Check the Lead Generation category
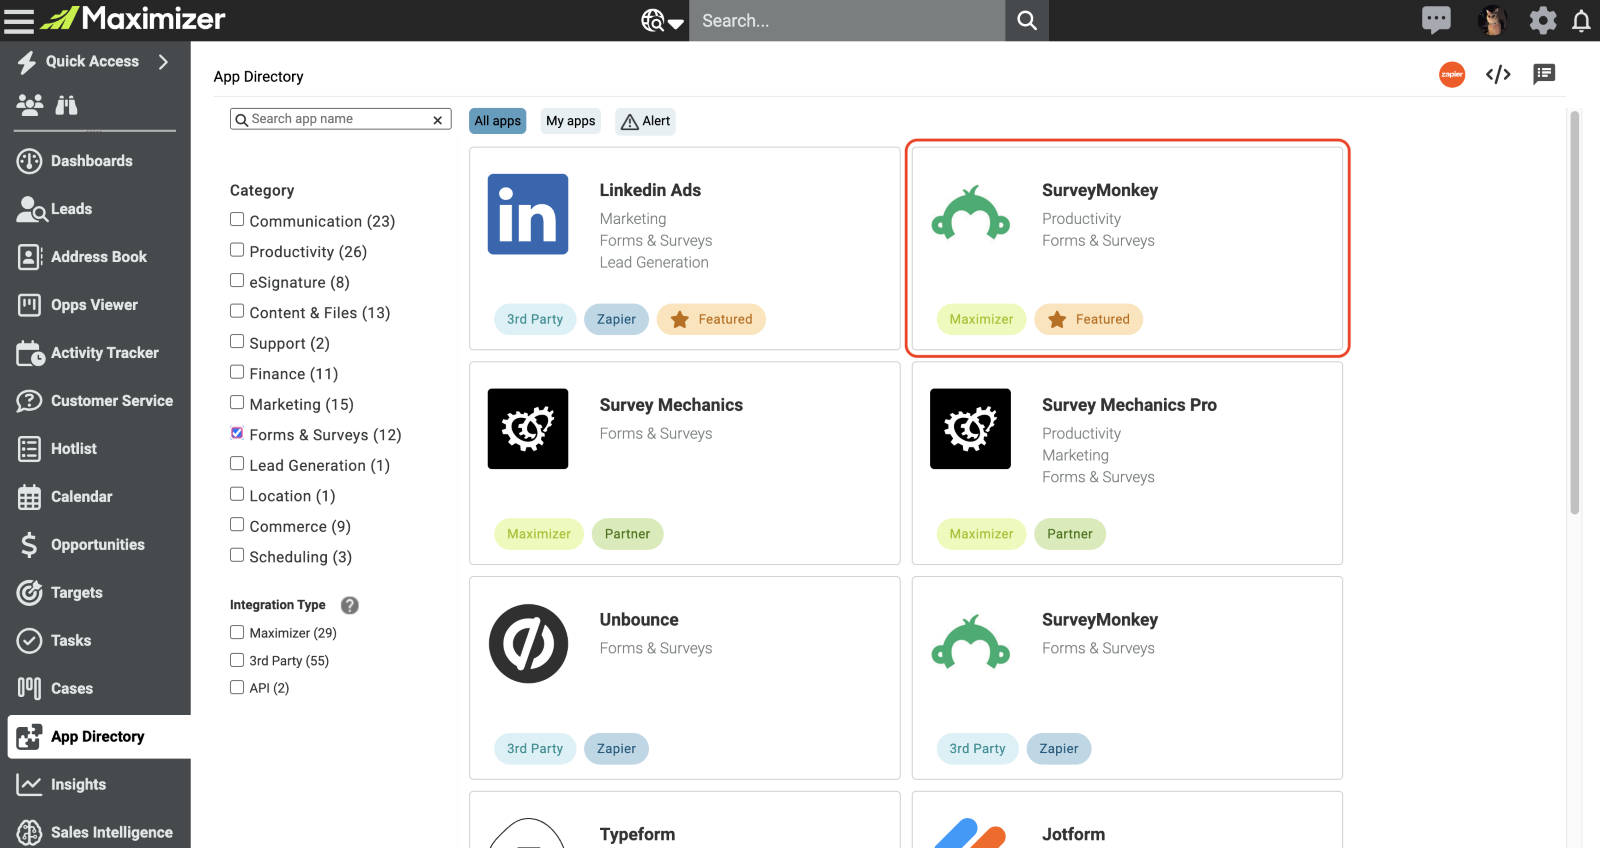The width and height of the screenshot is (1600, 848). [237, 464]
